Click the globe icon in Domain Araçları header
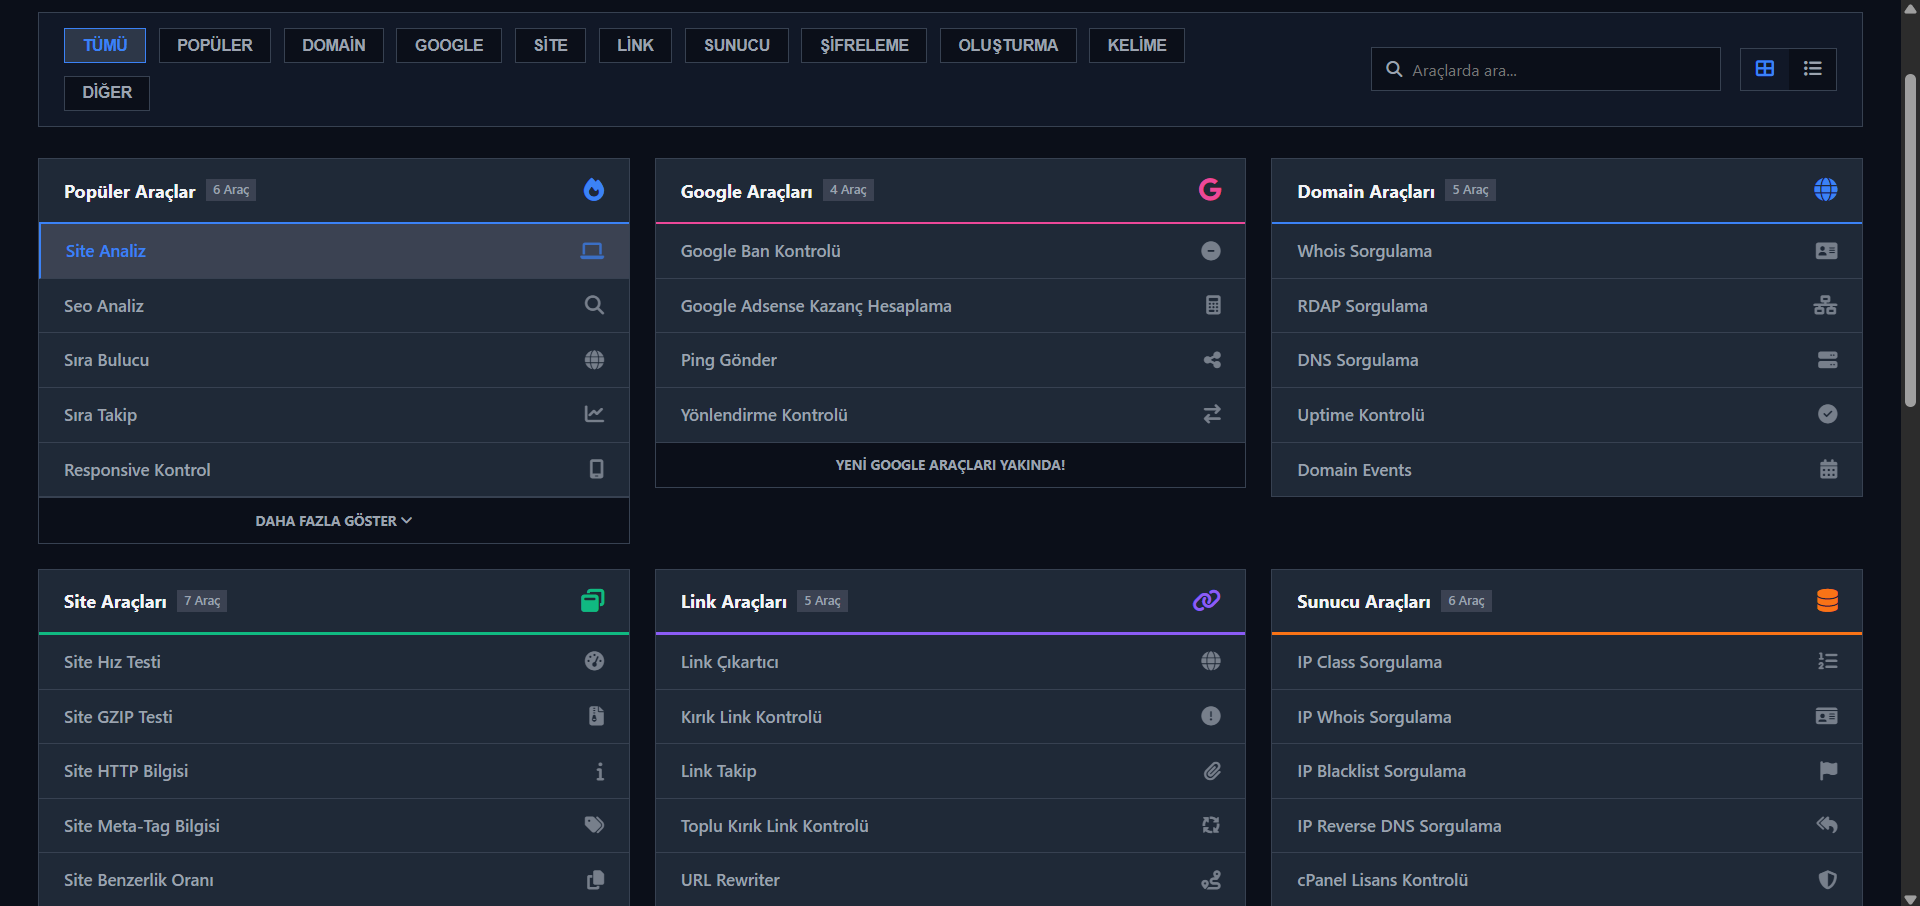 1826,190
